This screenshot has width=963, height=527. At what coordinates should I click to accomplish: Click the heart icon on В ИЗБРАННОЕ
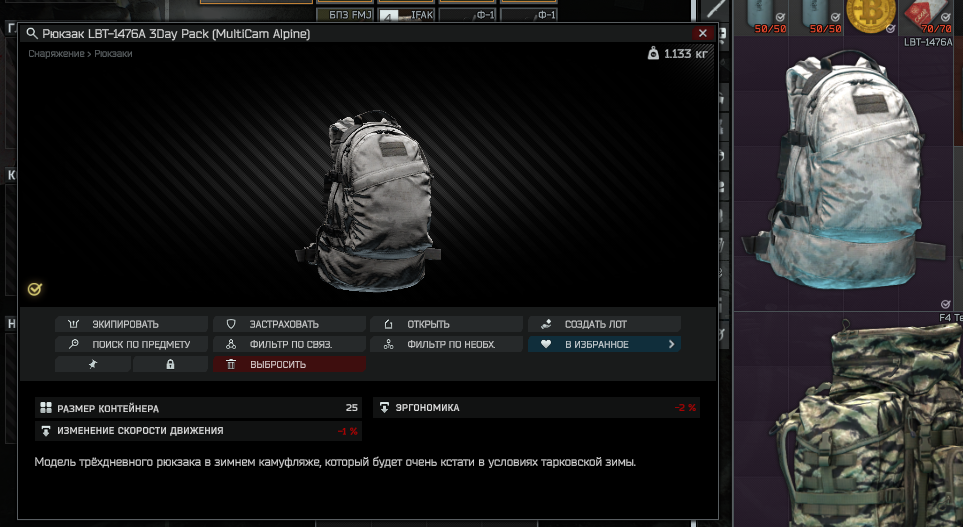(x=545, y=344)
